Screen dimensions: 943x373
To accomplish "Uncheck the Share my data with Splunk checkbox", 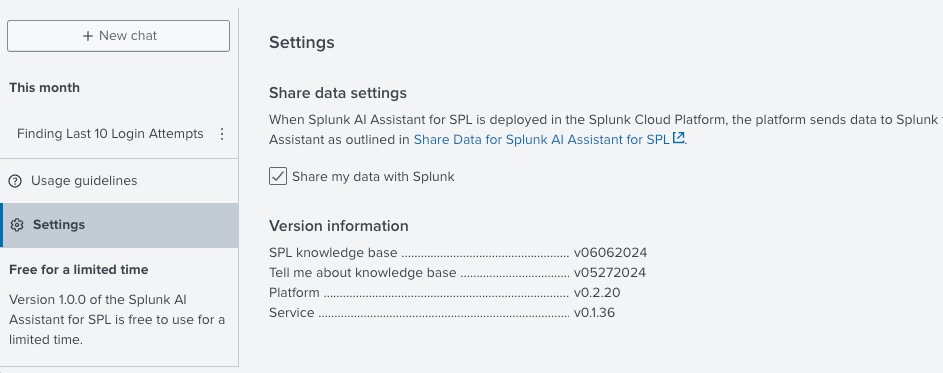I will (278, 176).
